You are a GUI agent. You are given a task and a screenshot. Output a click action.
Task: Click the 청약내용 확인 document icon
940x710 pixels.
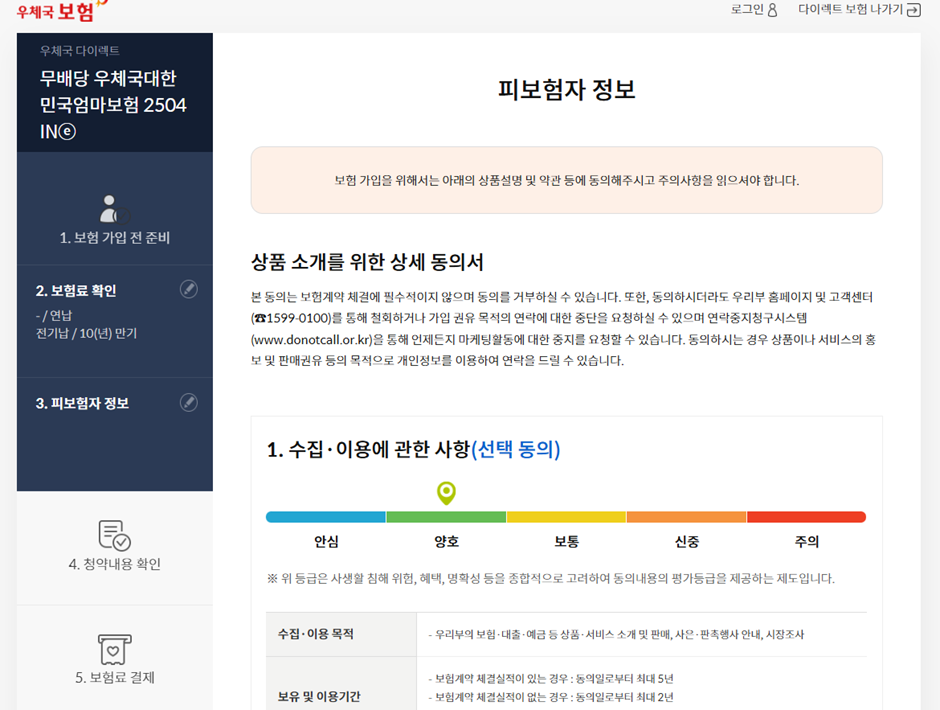(x=115, y=535)
